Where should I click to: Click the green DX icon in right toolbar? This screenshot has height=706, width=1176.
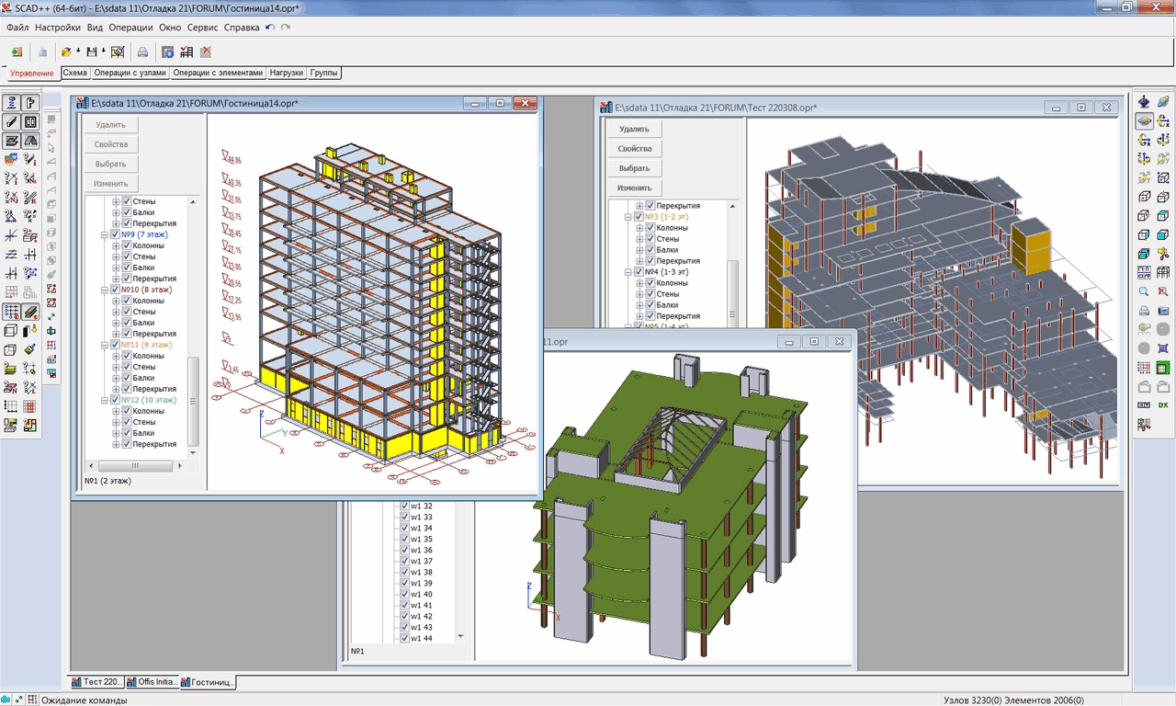[1163, 404]
